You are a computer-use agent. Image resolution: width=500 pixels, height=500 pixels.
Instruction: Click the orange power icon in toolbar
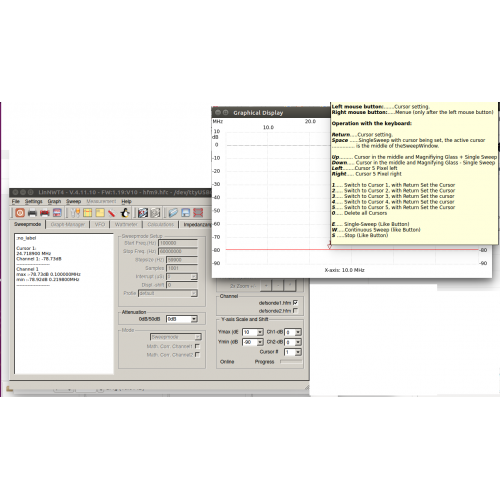pyautogui.click(x=20, y=213)
